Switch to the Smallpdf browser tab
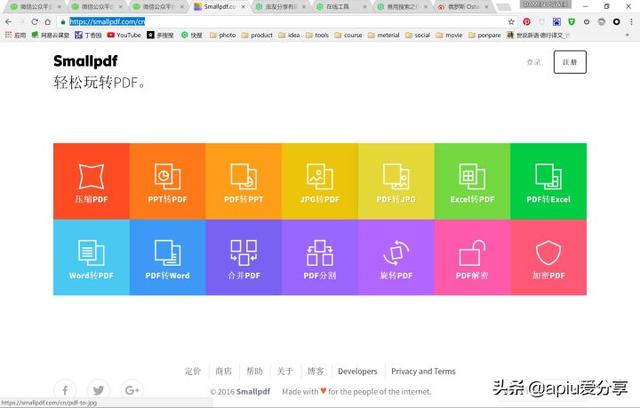This screenshot has width=640, height=408. pos(220,7)
